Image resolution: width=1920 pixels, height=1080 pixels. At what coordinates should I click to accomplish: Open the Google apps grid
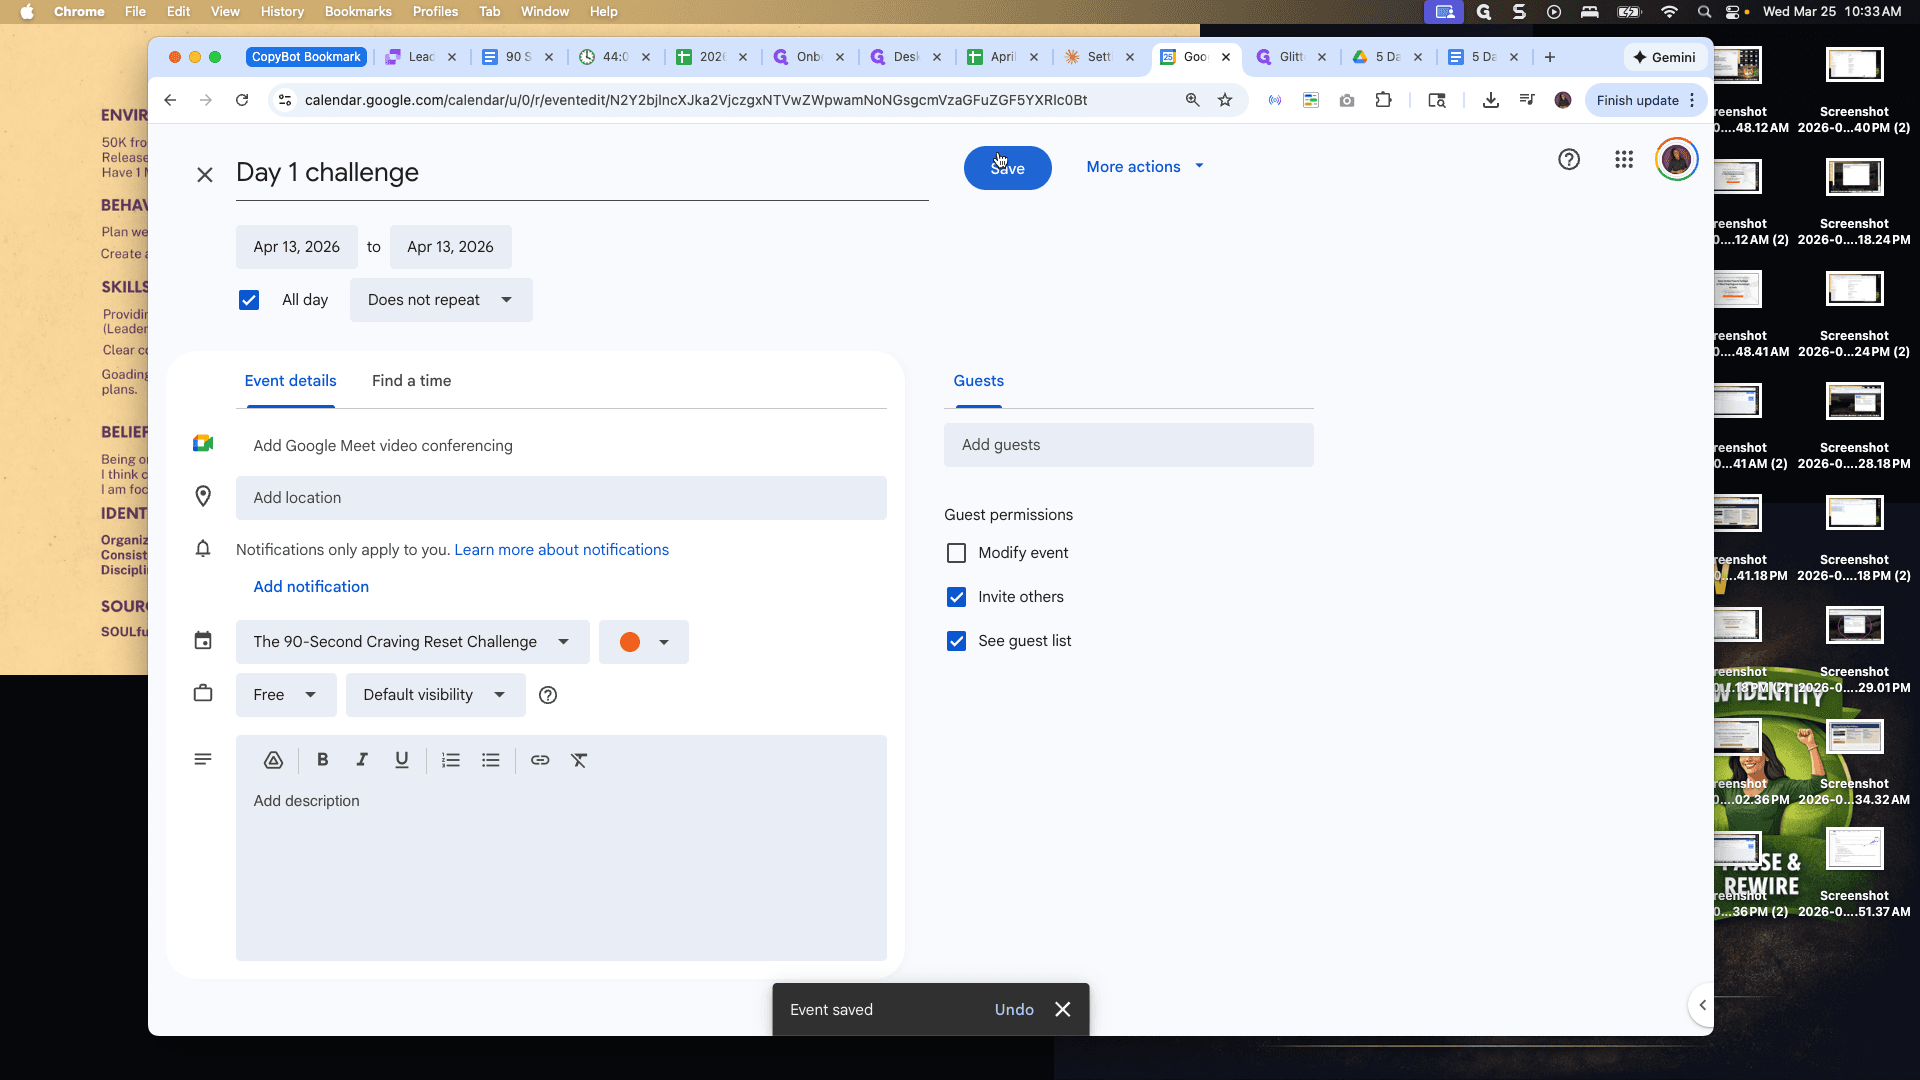(1624, 159)
